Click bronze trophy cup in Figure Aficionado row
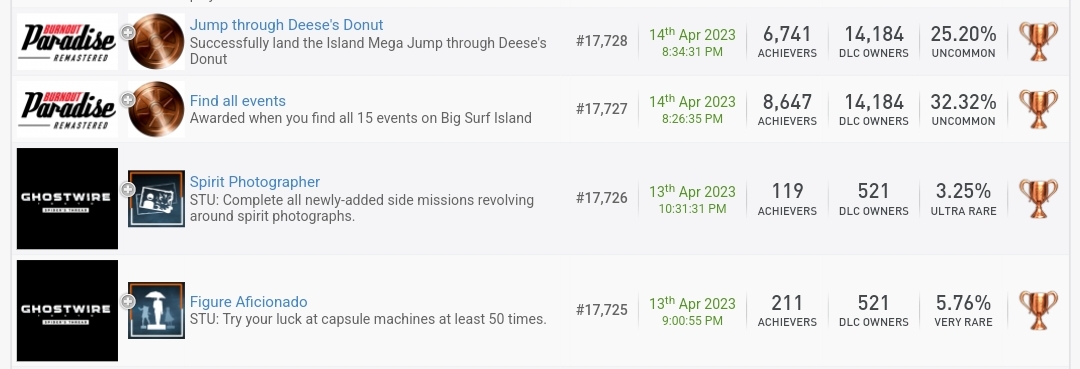 click(1038, 310)
